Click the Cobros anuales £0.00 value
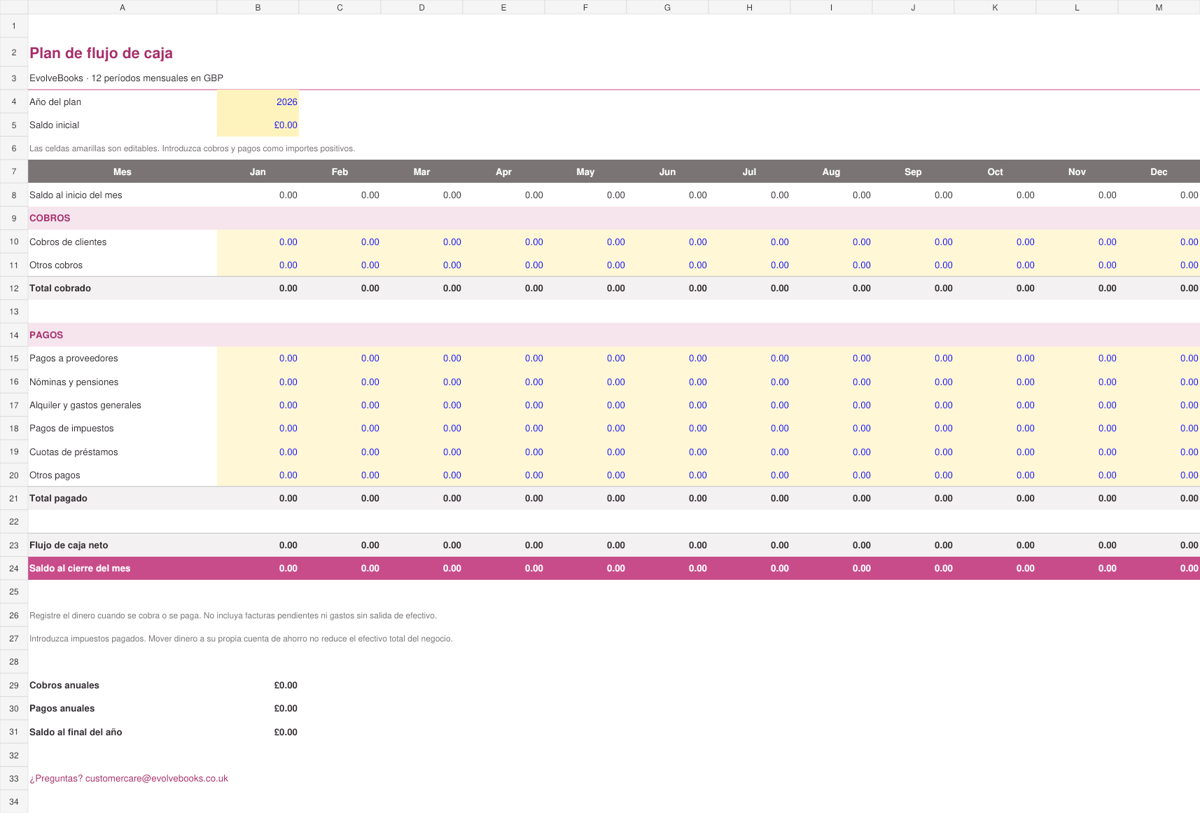 [x=285, y=685]
